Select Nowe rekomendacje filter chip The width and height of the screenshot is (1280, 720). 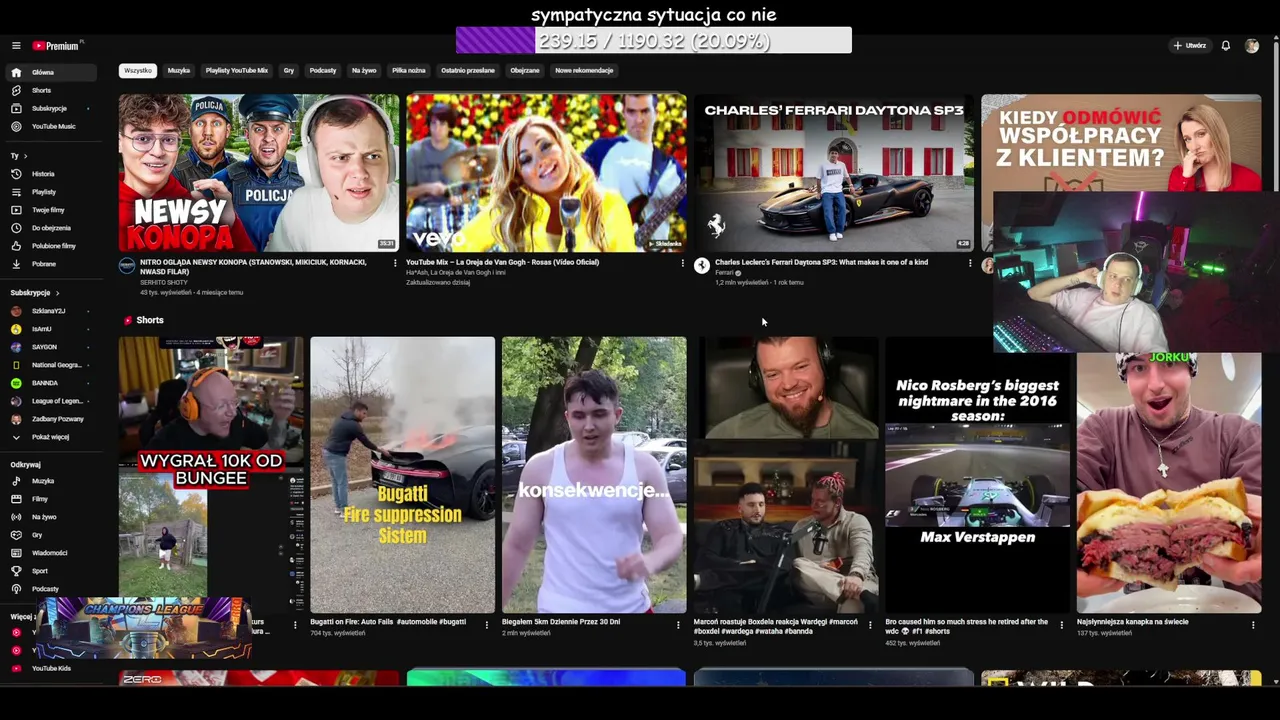(585, 71)
